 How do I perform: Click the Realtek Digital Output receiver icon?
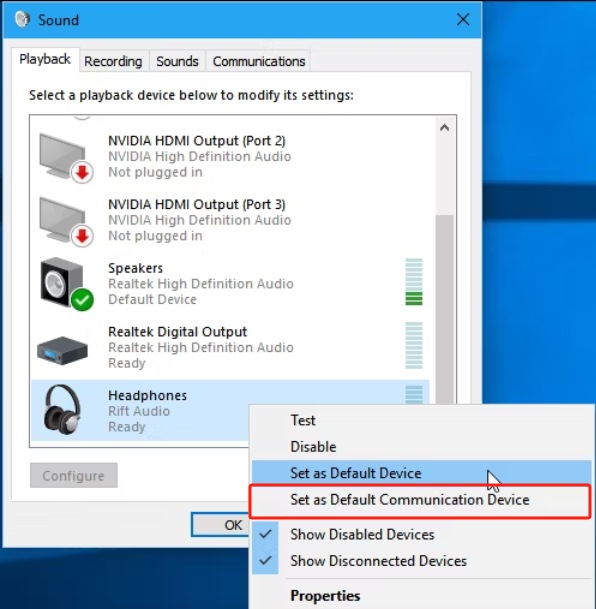(x=63, y=350)
